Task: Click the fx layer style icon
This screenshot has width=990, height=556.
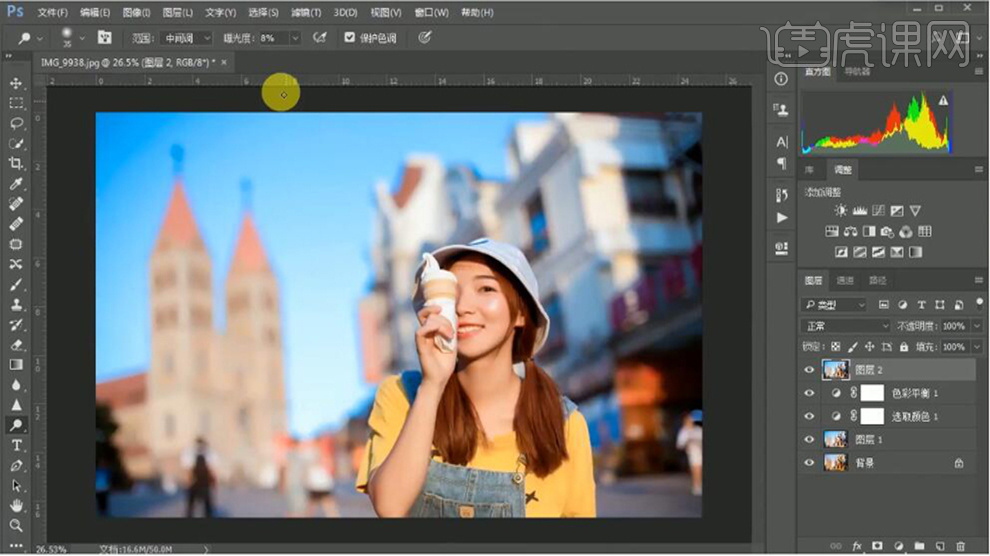Action: pyautogui.click(x=856, y=546)
